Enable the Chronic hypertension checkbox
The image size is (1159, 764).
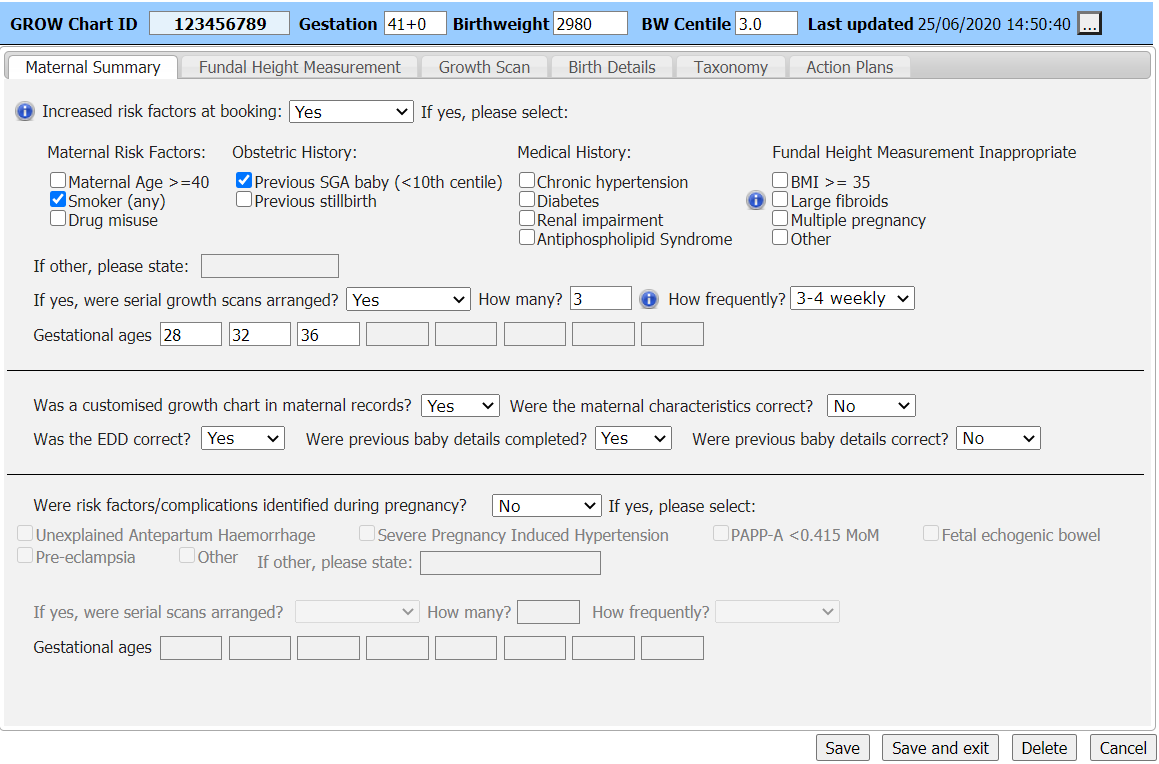(527, 181)
